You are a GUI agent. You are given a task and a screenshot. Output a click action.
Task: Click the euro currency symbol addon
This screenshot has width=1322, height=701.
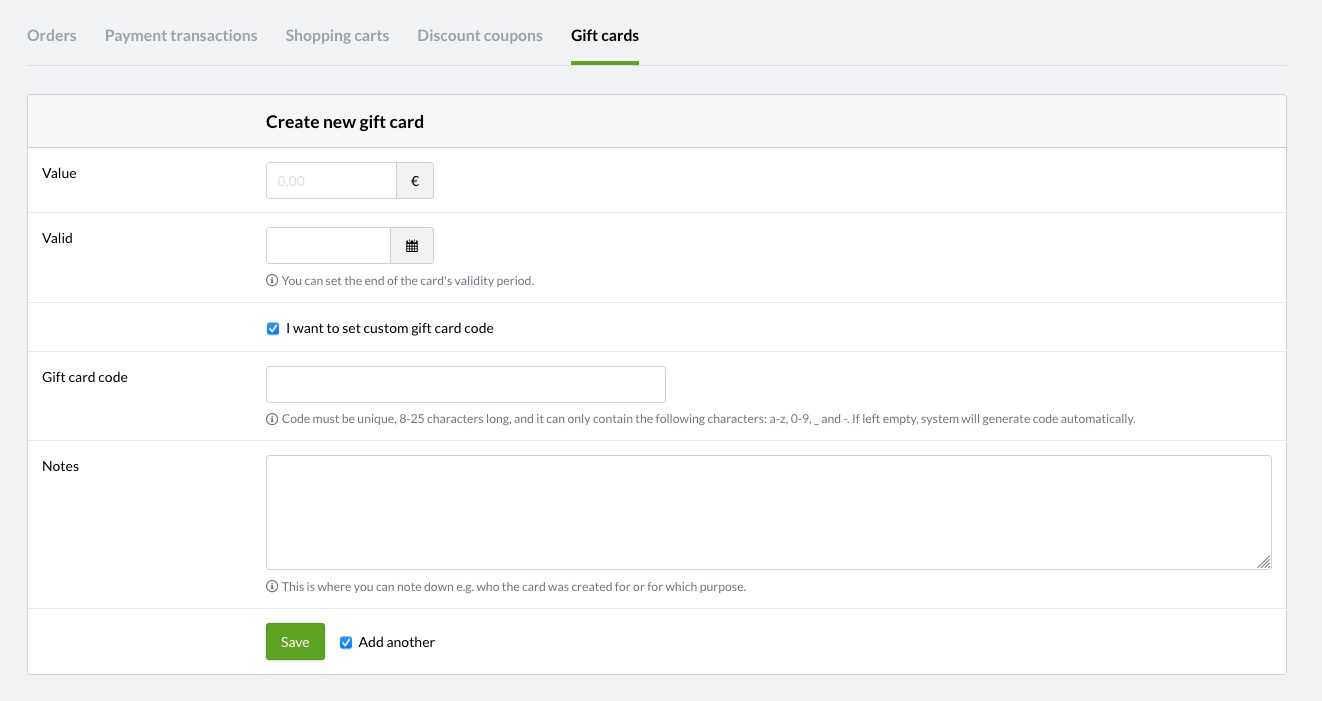pos(415,181)
